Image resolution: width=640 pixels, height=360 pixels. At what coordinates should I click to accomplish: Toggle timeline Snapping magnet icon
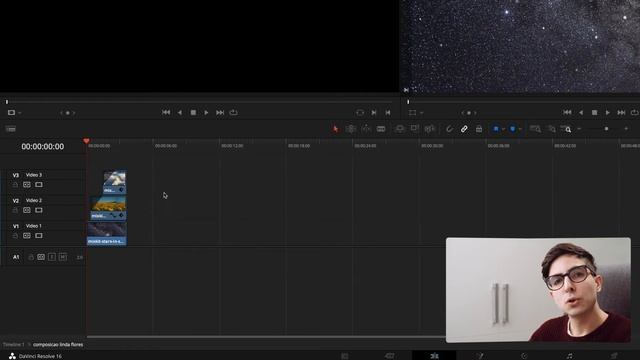point(449,129)
